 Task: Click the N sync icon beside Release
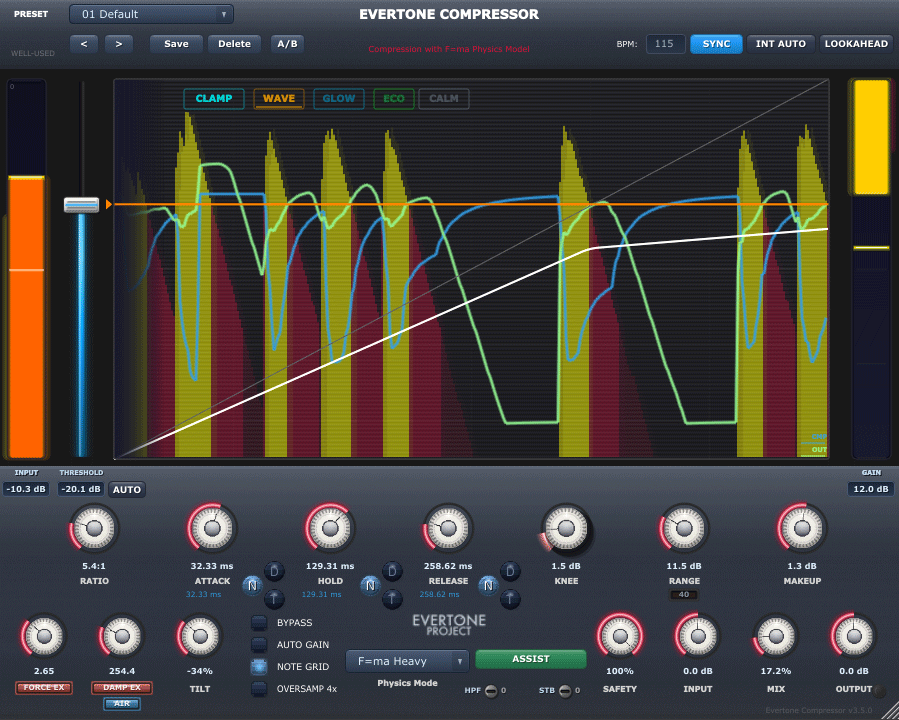pos(488,584)
